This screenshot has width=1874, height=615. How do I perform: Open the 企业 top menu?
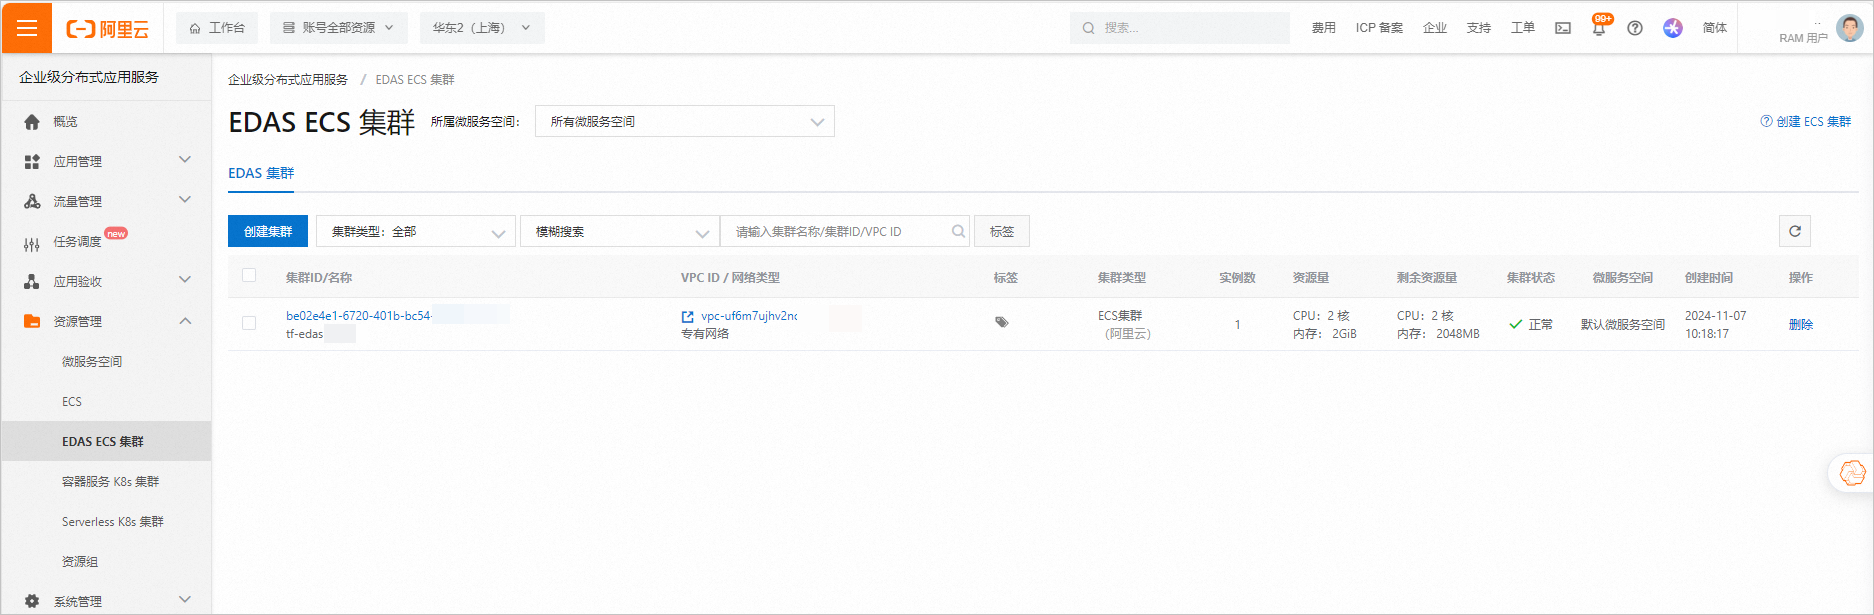click(x=1435, y=28)
